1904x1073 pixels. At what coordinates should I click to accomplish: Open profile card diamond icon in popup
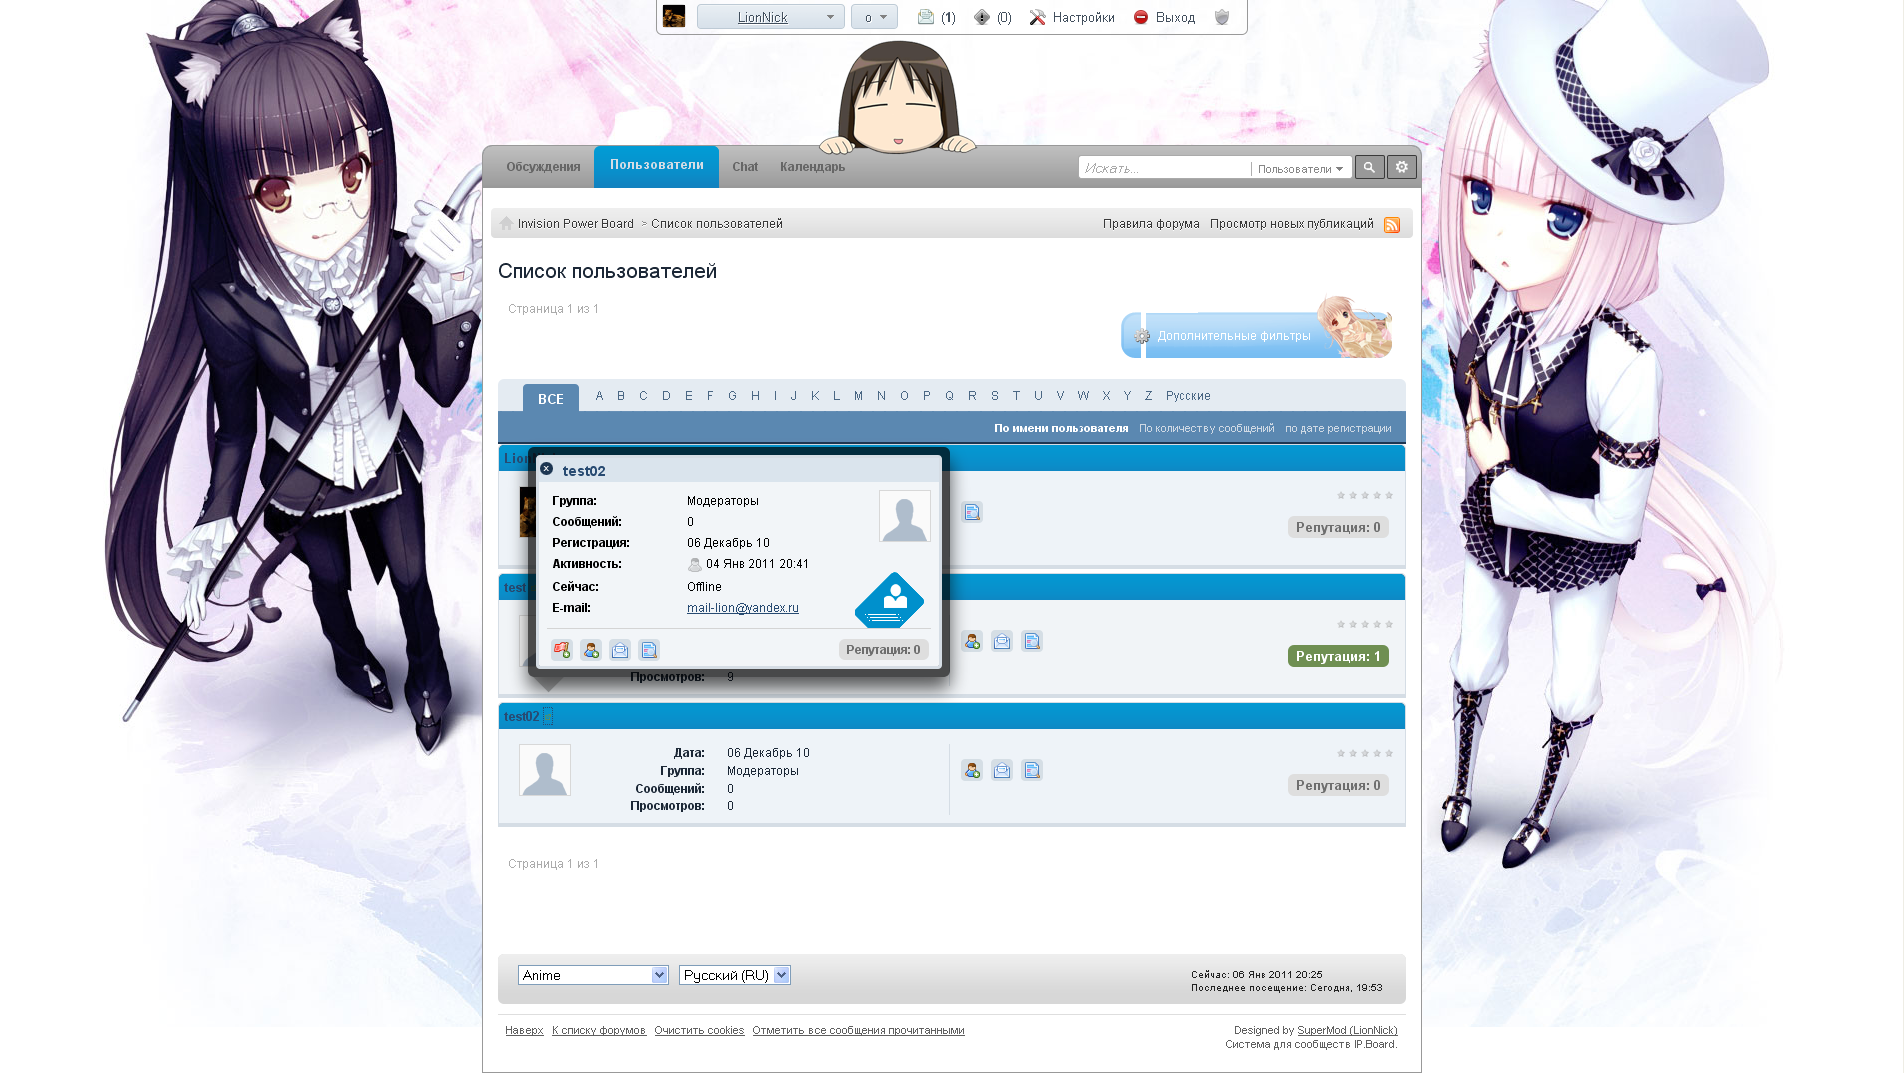[x=889, y=600]
